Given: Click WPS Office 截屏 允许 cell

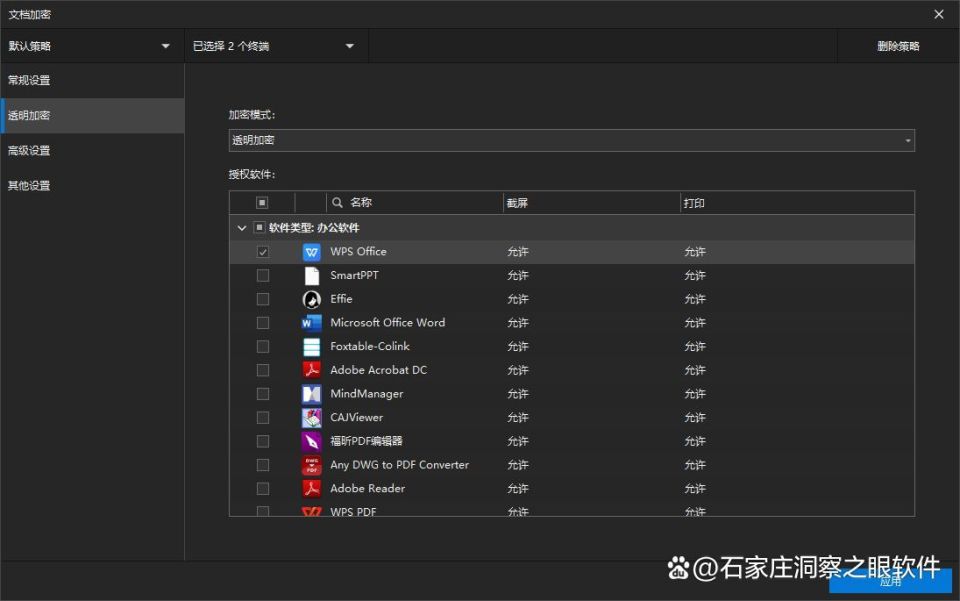Looking at the screenshot, I should [517, 252].
